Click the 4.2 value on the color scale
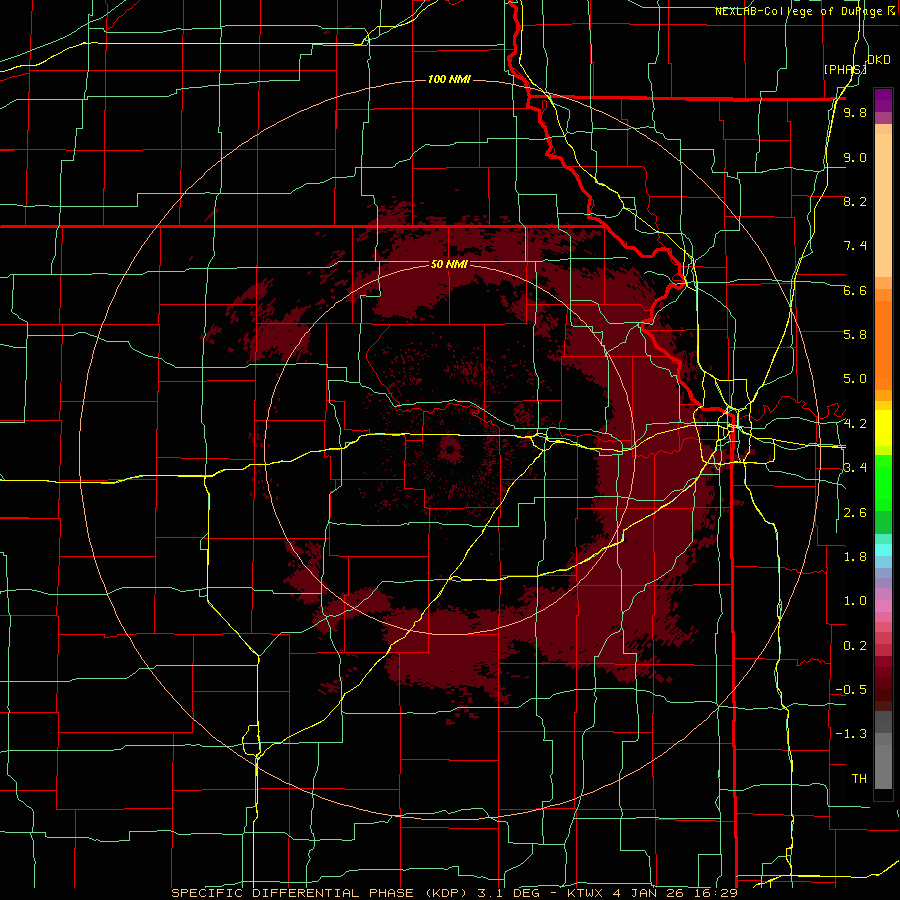The height and width of the screenshot is (900, 900). [x=855, y=424]
